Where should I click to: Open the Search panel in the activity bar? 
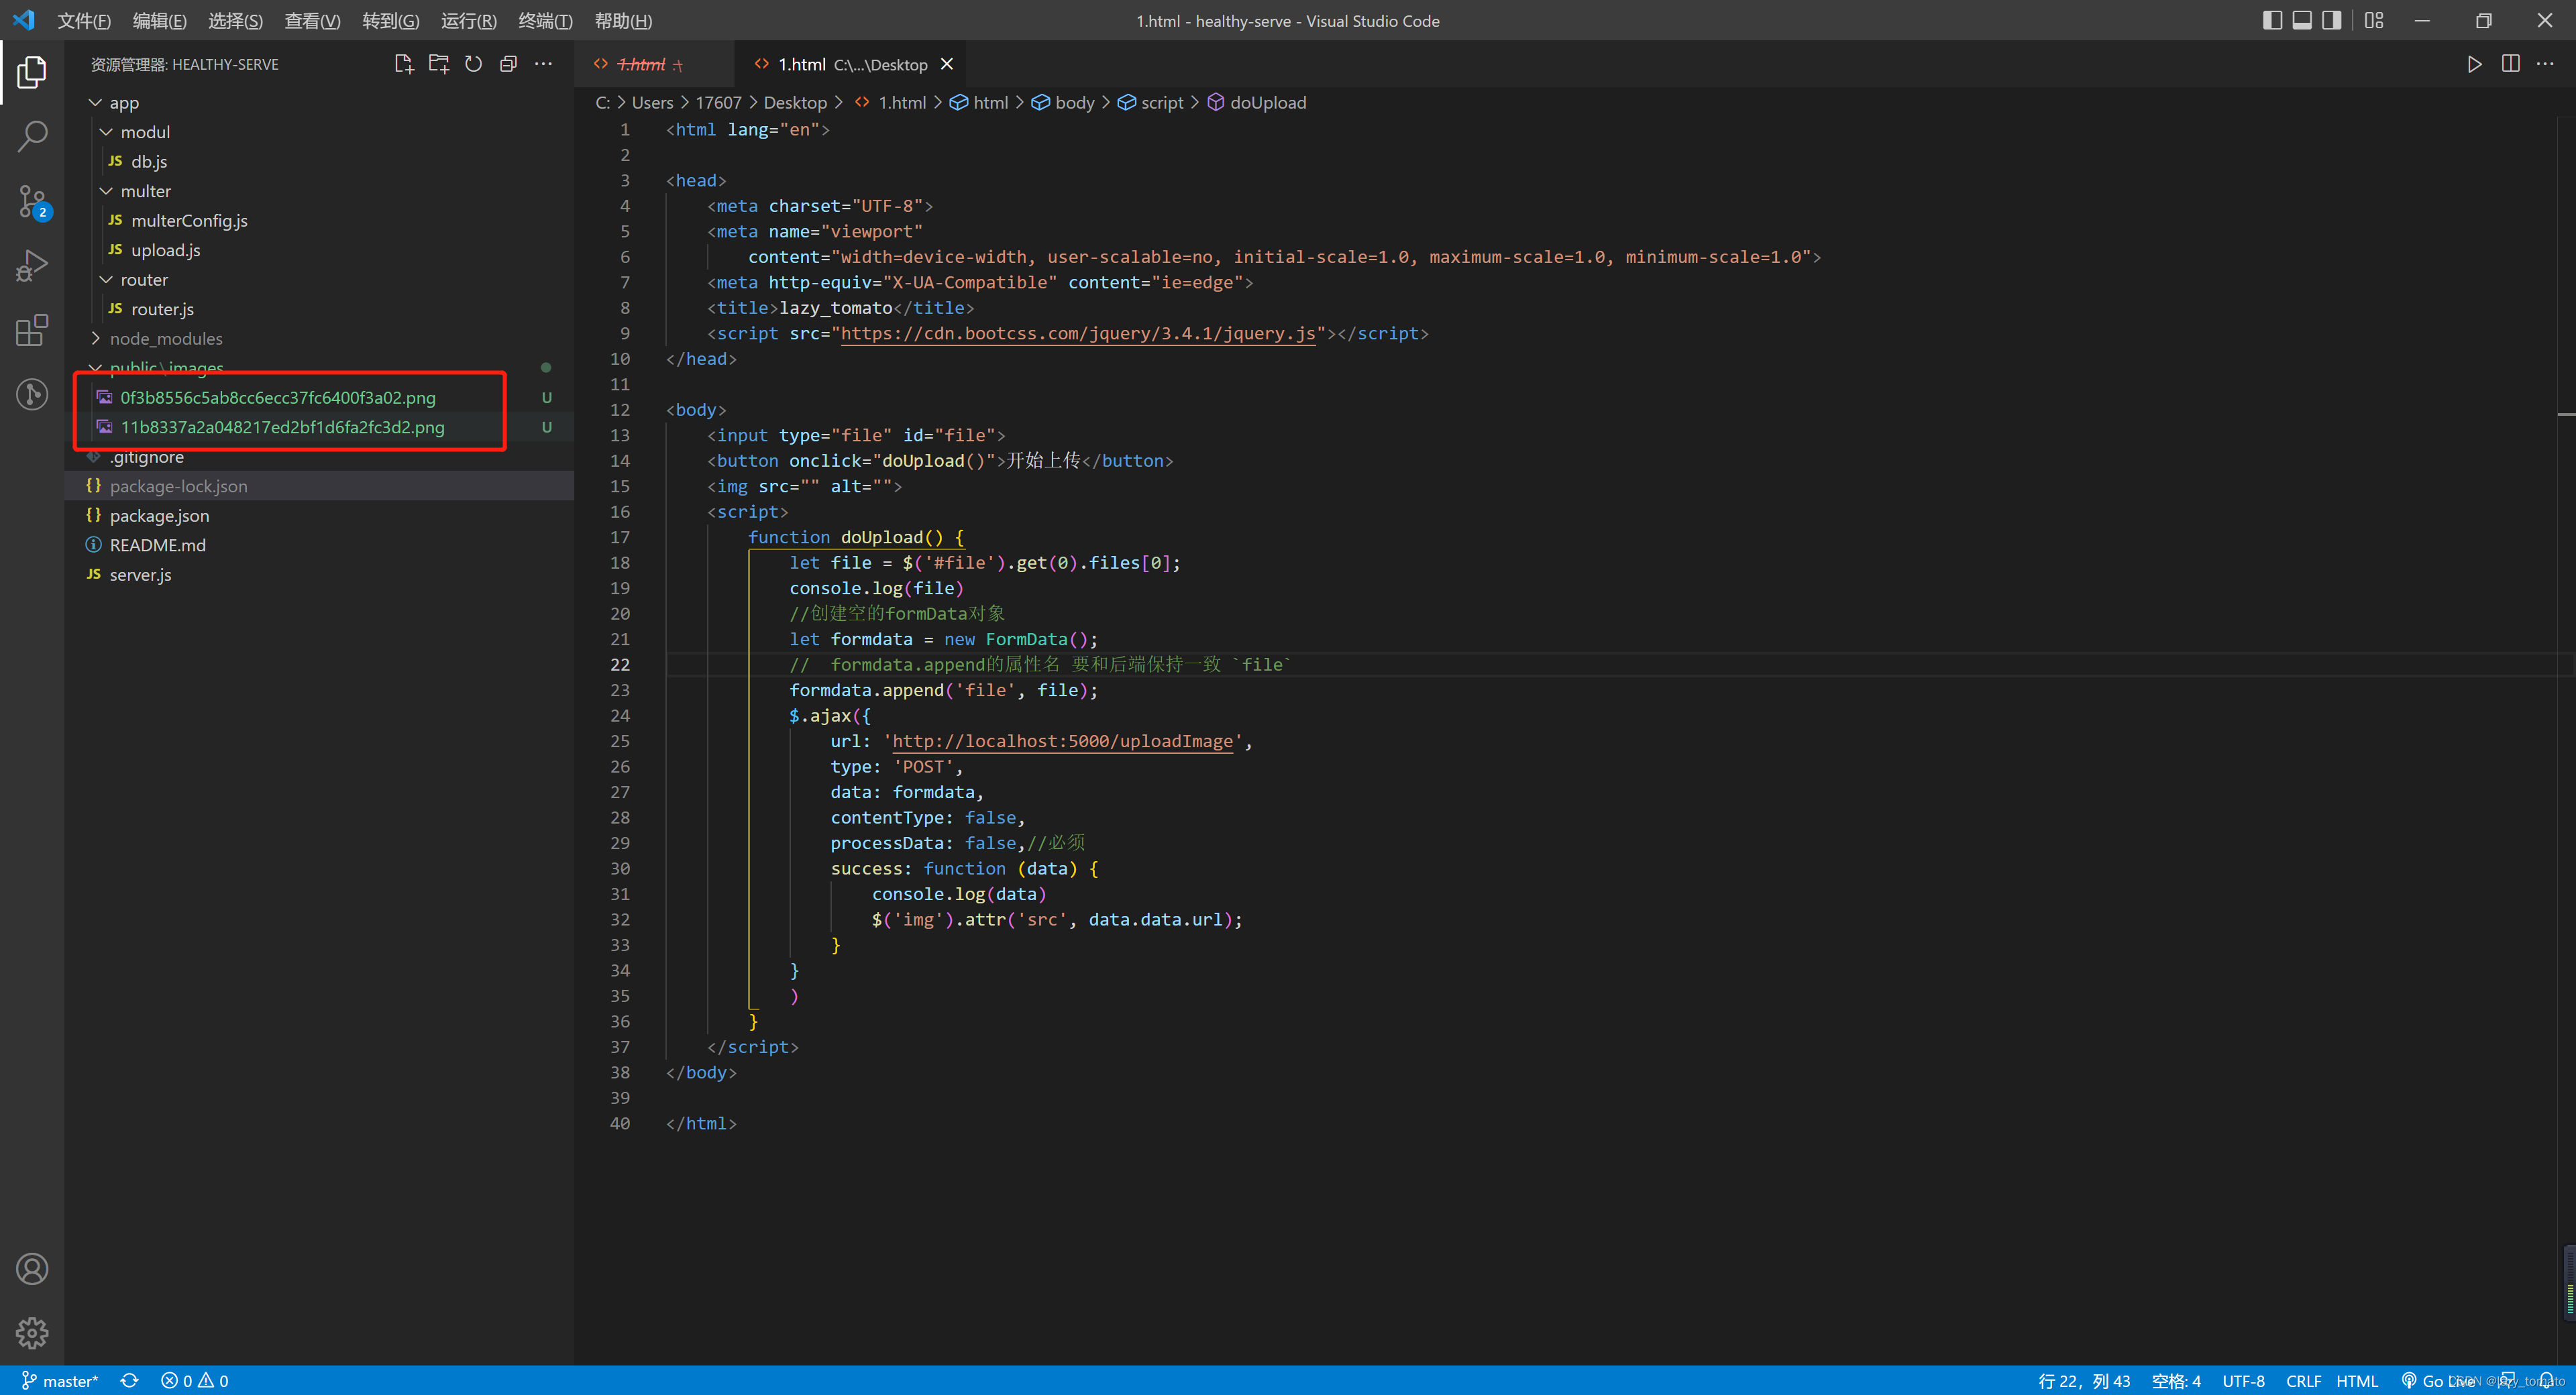pos(32,135)
